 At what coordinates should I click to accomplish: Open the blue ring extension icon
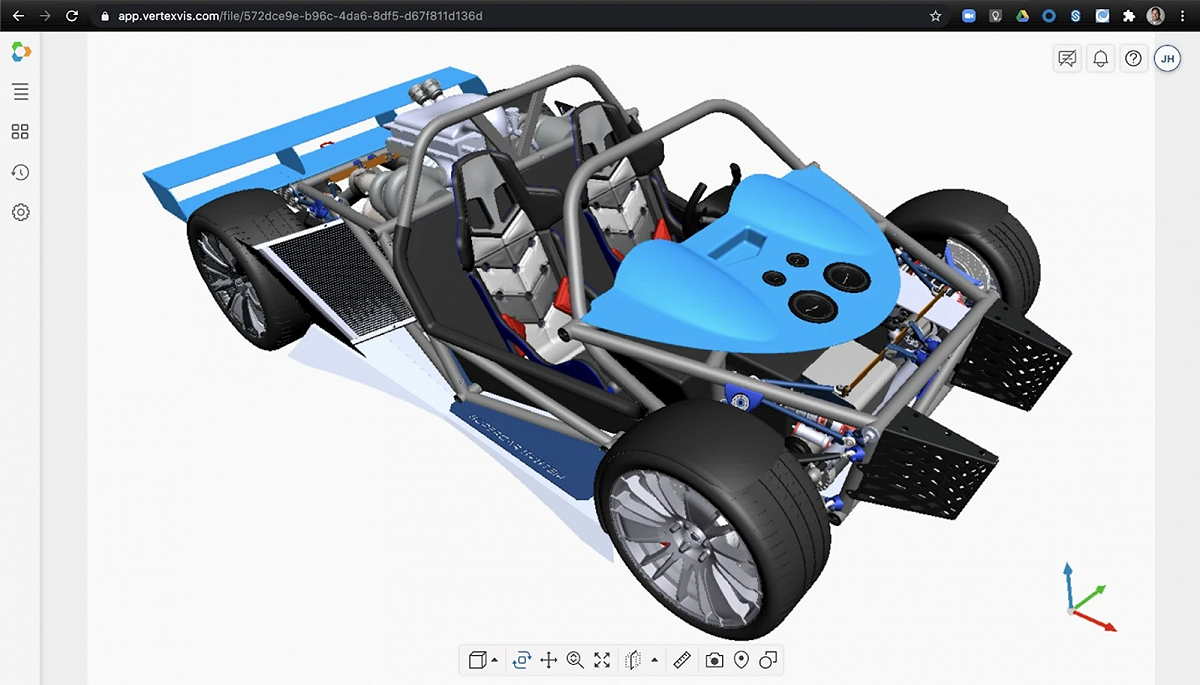coord(1049,16)
